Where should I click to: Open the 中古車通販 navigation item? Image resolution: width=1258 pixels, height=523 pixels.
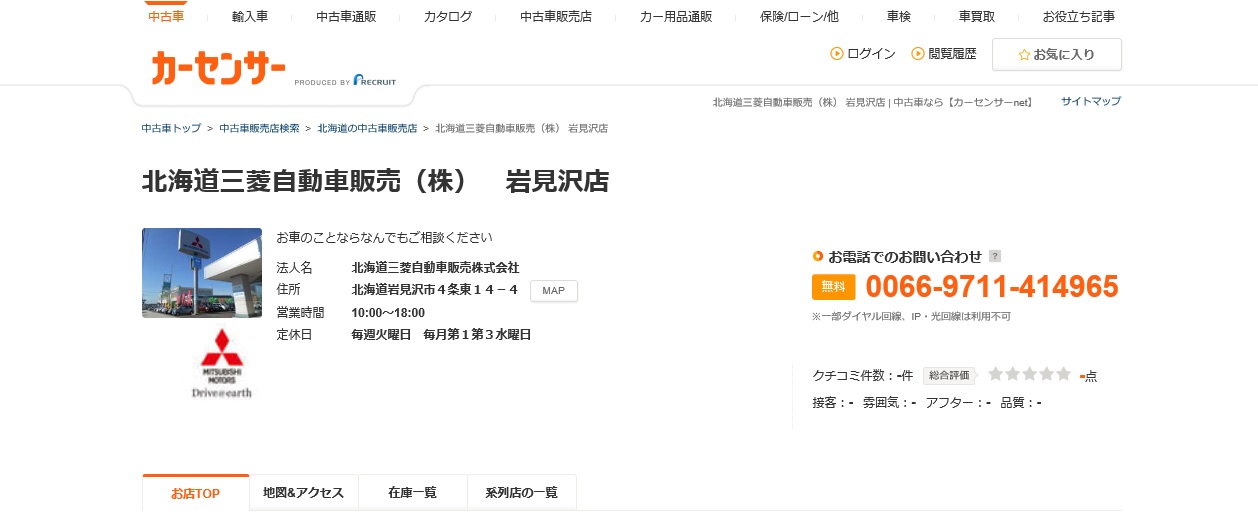click(346, 16)
